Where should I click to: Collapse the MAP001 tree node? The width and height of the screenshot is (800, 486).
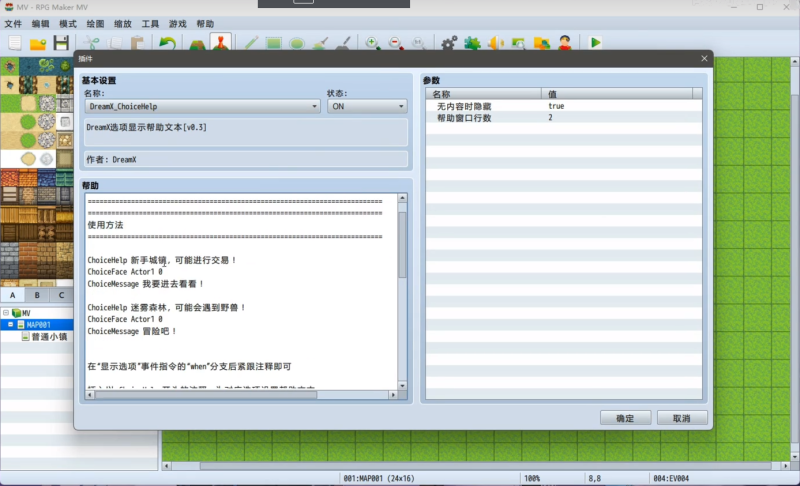point(10,324)
